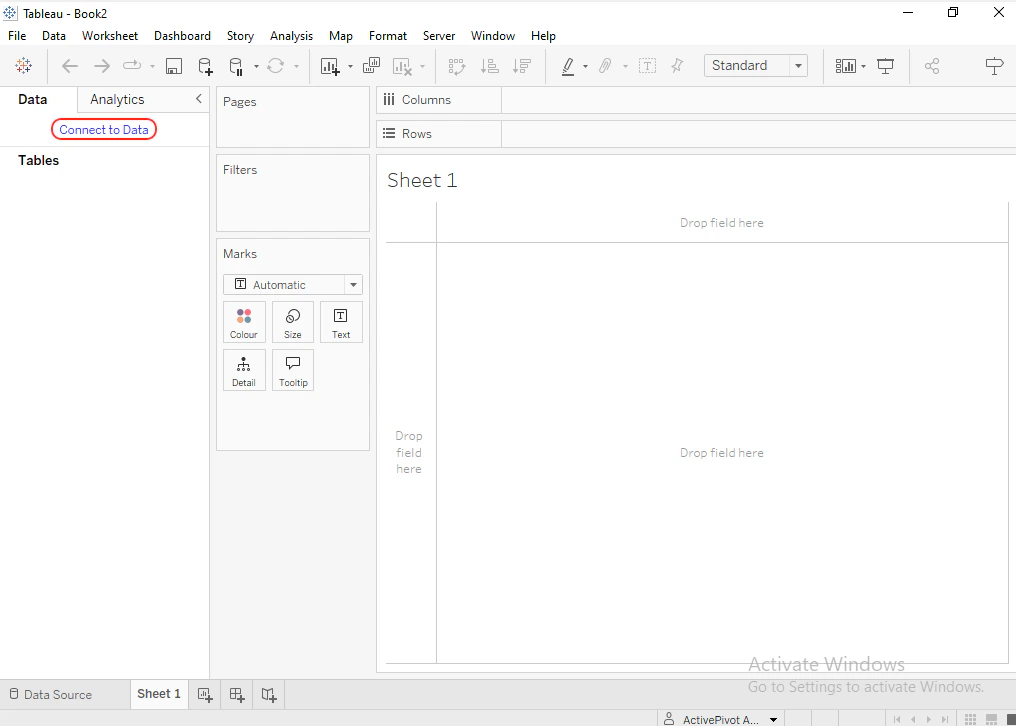The height and width of the screenshot is (726, 1016).
Task: Open the Map menu
Action: click(x=341, y=36)
